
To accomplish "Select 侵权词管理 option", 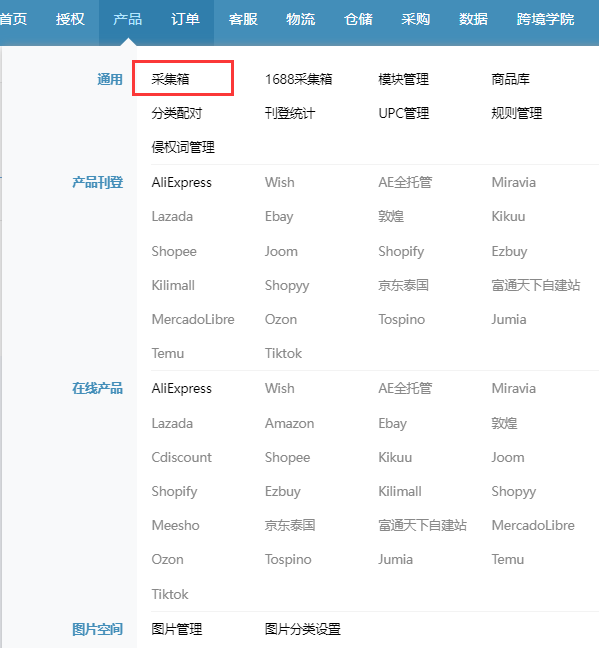I will coord(183,147).
